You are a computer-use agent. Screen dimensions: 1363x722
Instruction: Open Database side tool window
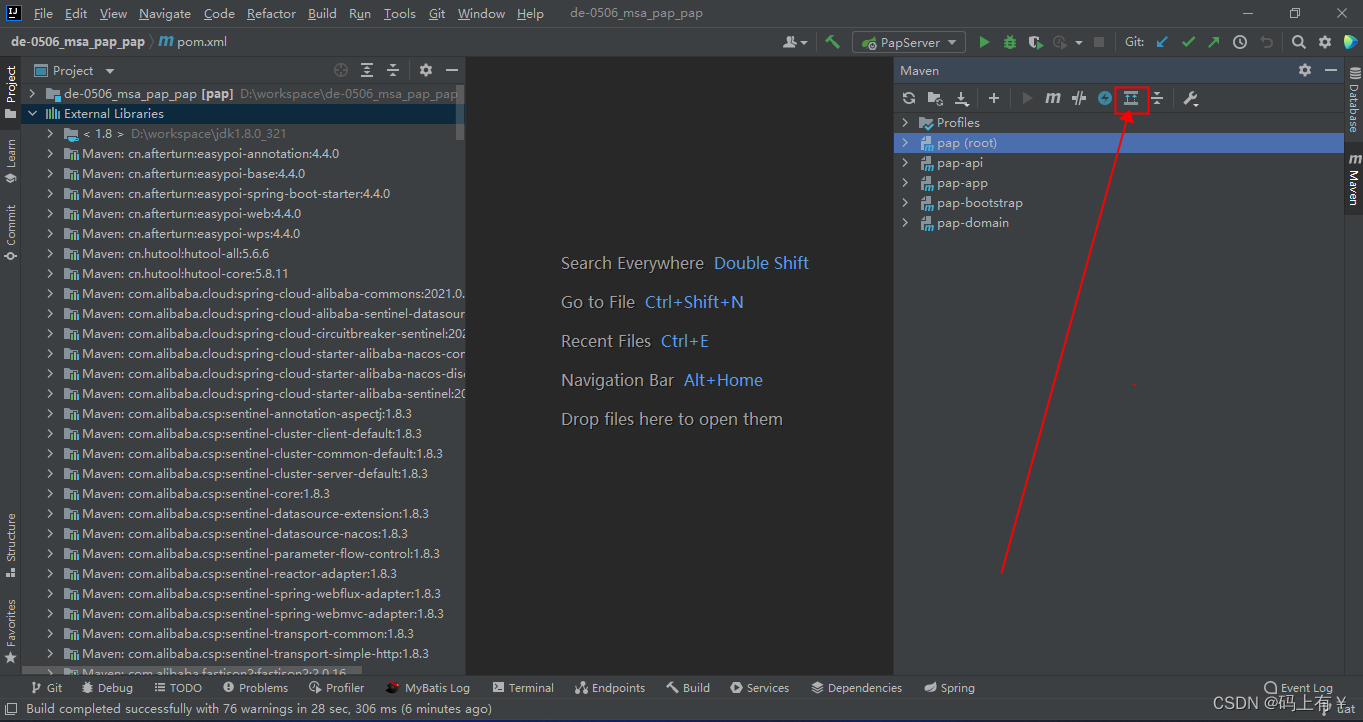1353,101
